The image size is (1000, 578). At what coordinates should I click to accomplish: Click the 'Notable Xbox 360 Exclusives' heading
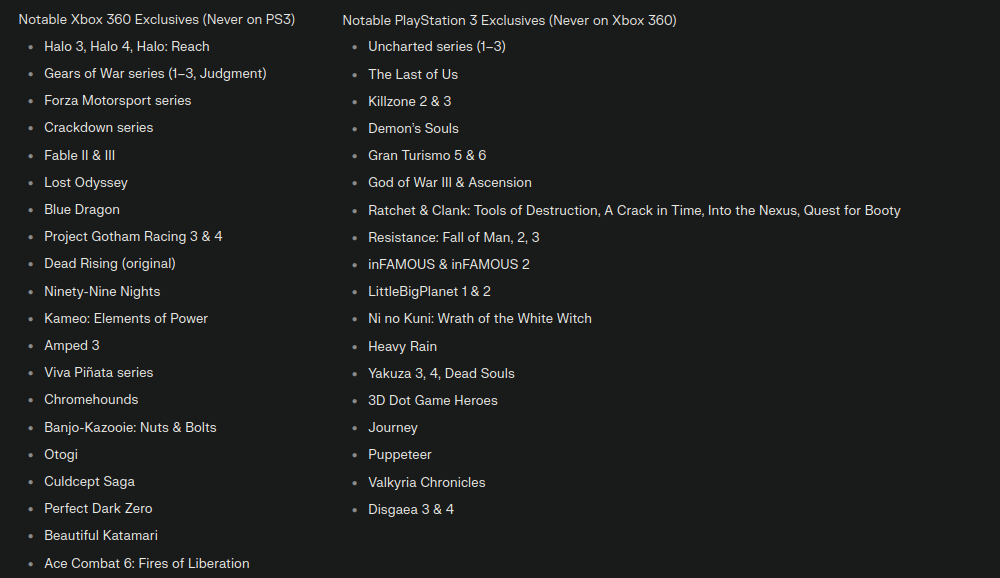coord(156,19)
